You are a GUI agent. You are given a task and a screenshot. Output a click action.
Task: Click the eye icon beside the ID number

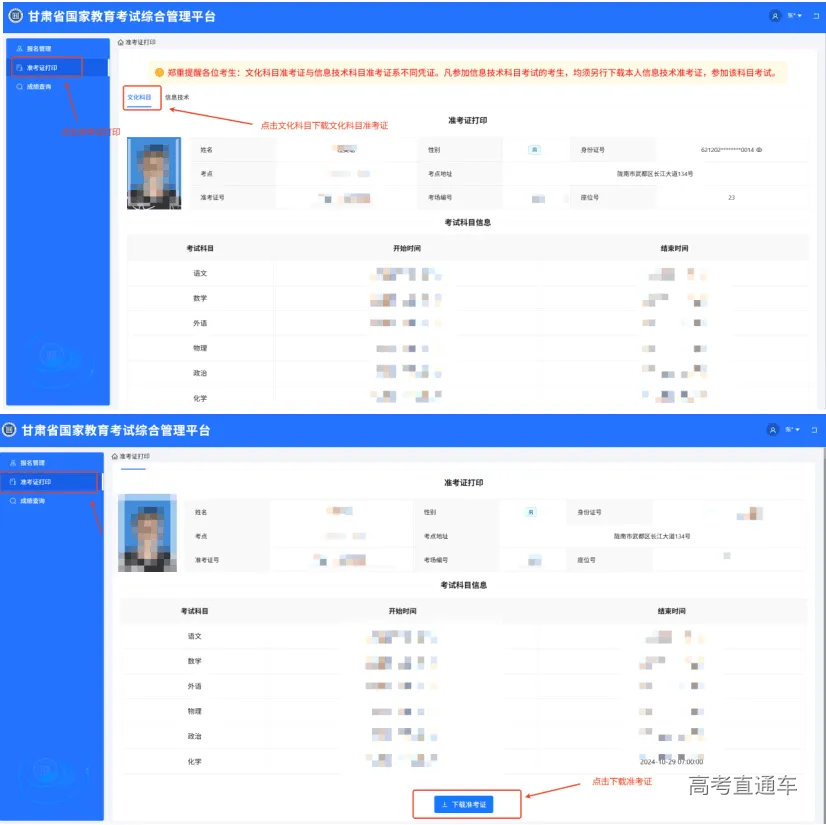point(760,150)
